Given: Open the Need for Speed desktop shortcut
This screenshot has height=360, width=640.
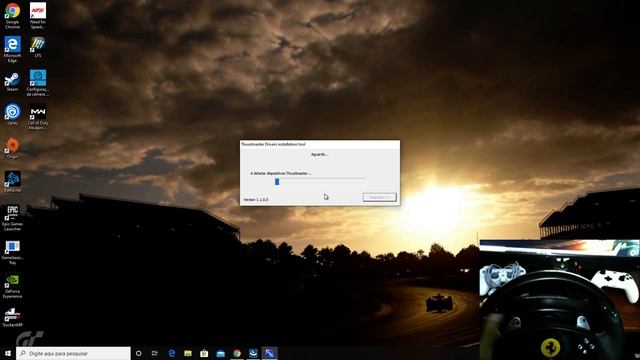Looking at the screenshot, I should pos(38,16).
